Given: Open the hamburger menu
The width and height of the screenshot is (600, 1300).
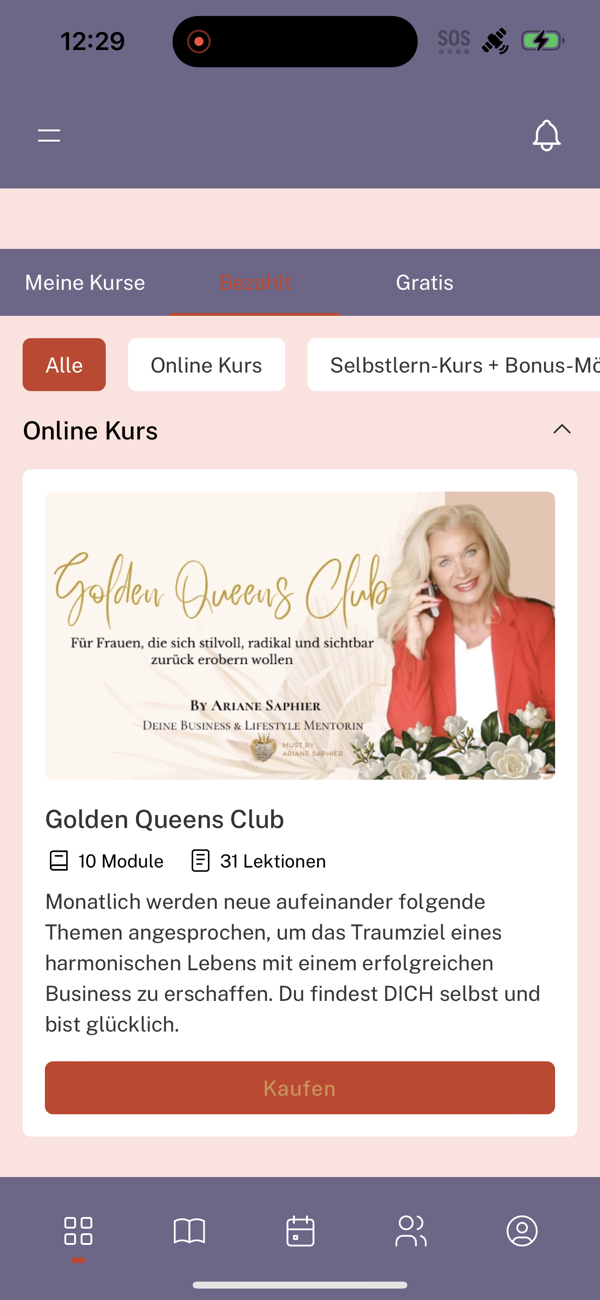Looking at the screenshot, I should click(49, 135).
